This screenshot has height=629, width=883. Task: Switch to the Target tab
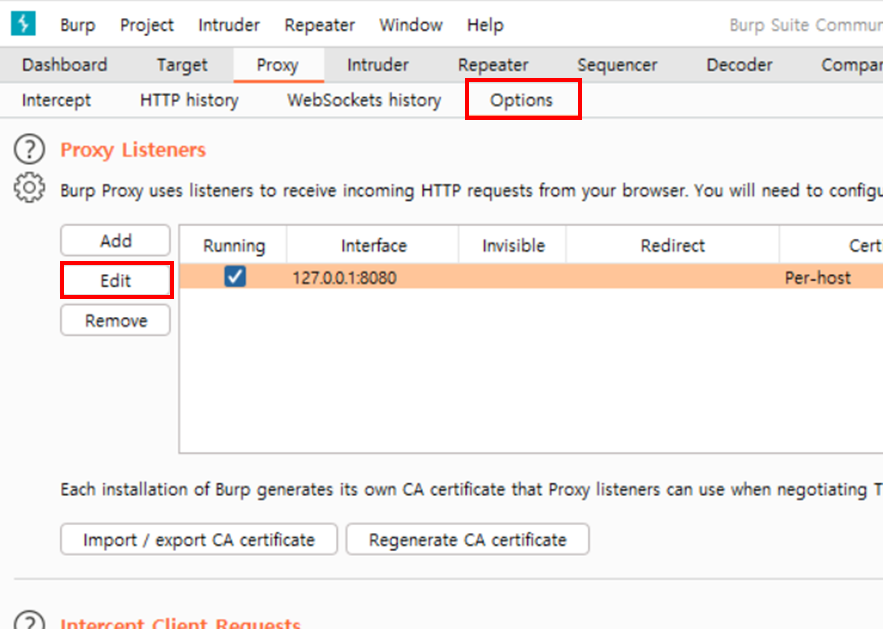coord(182,65)
